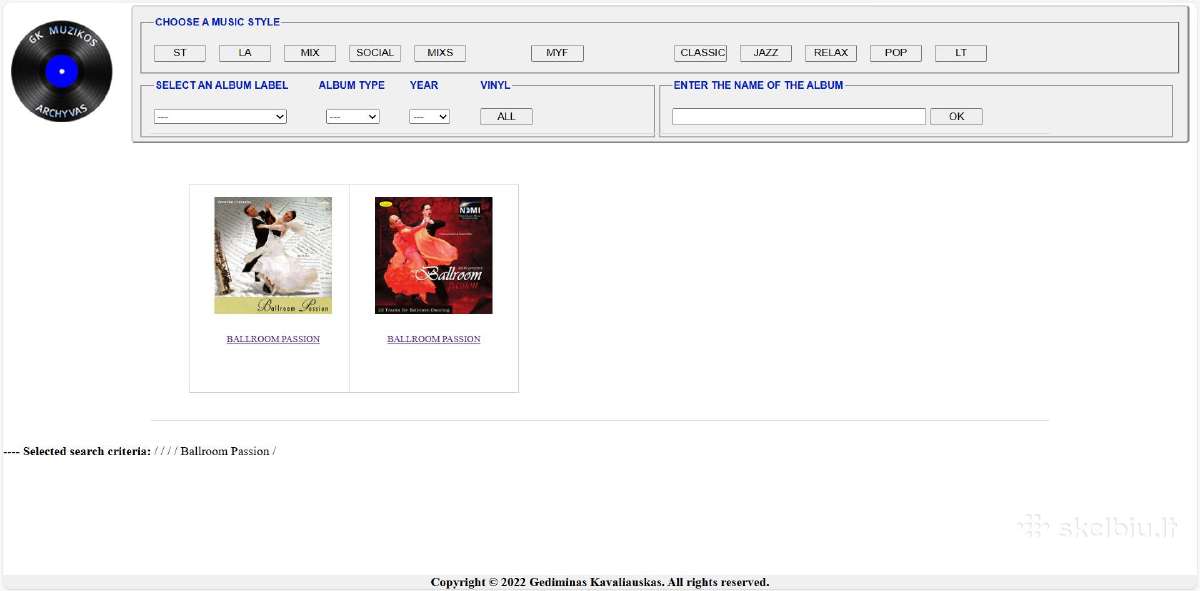Choose the CLASSIC music style button
1200x591 pixels.
click(701, 53)
